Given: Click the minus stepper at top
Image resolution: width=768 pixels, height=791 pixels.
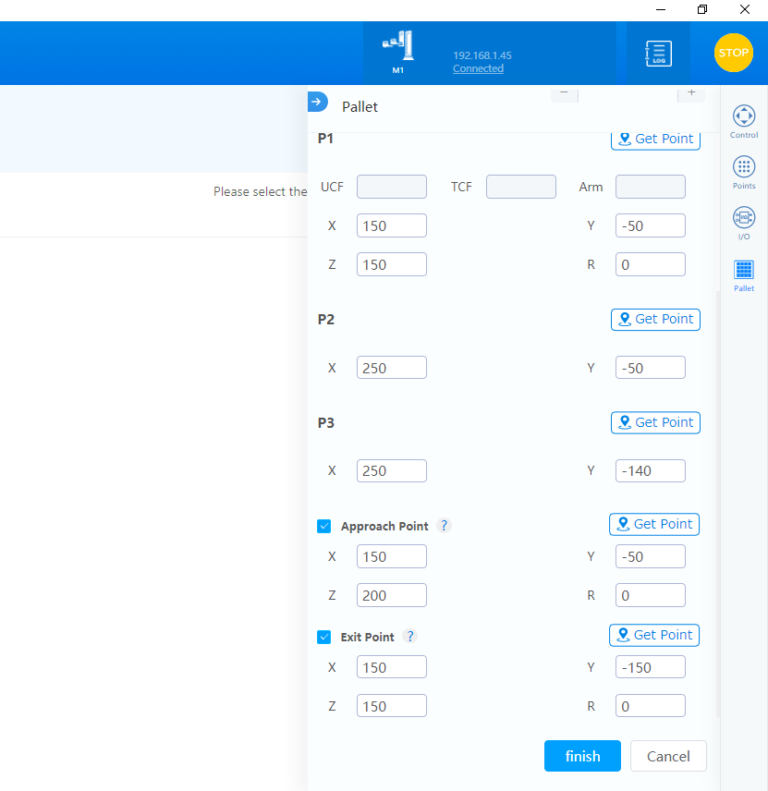Looking at the screenshot, I should coord(564,92).
